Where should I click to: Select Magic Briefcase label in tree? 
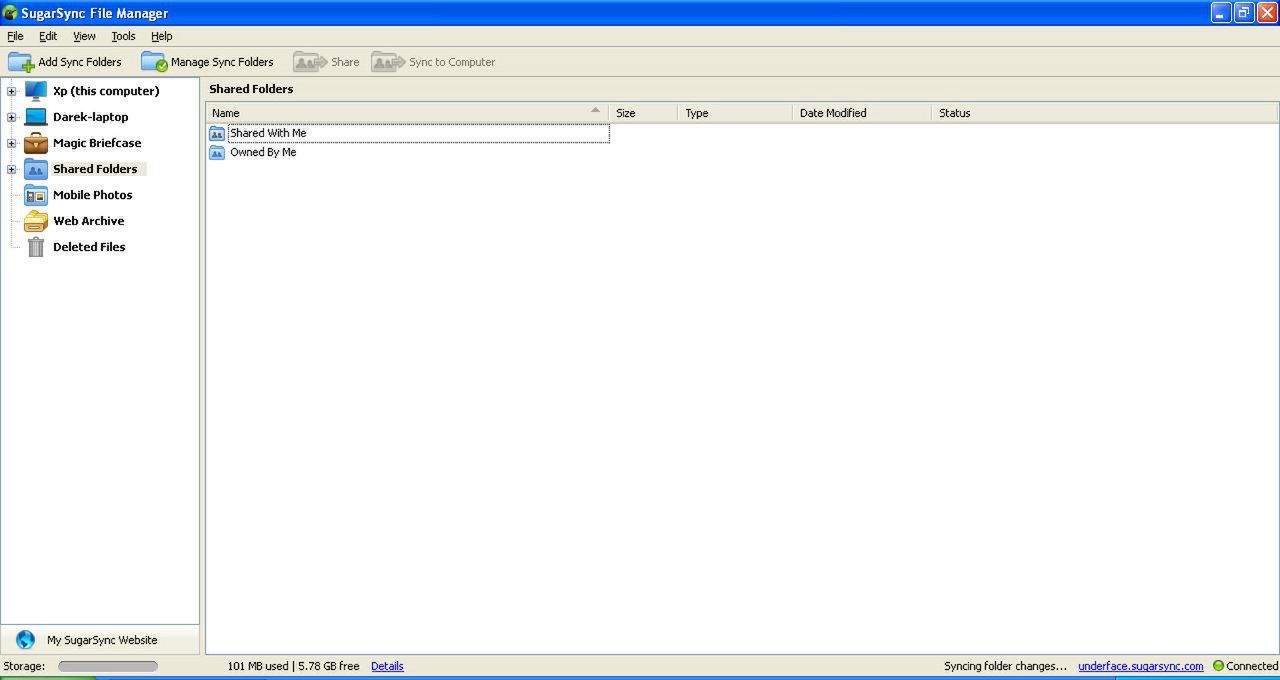coord(97,143)
